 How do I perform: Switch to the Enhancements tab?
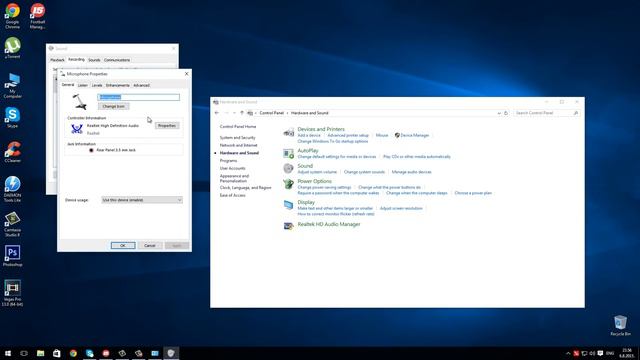(118, 85)
